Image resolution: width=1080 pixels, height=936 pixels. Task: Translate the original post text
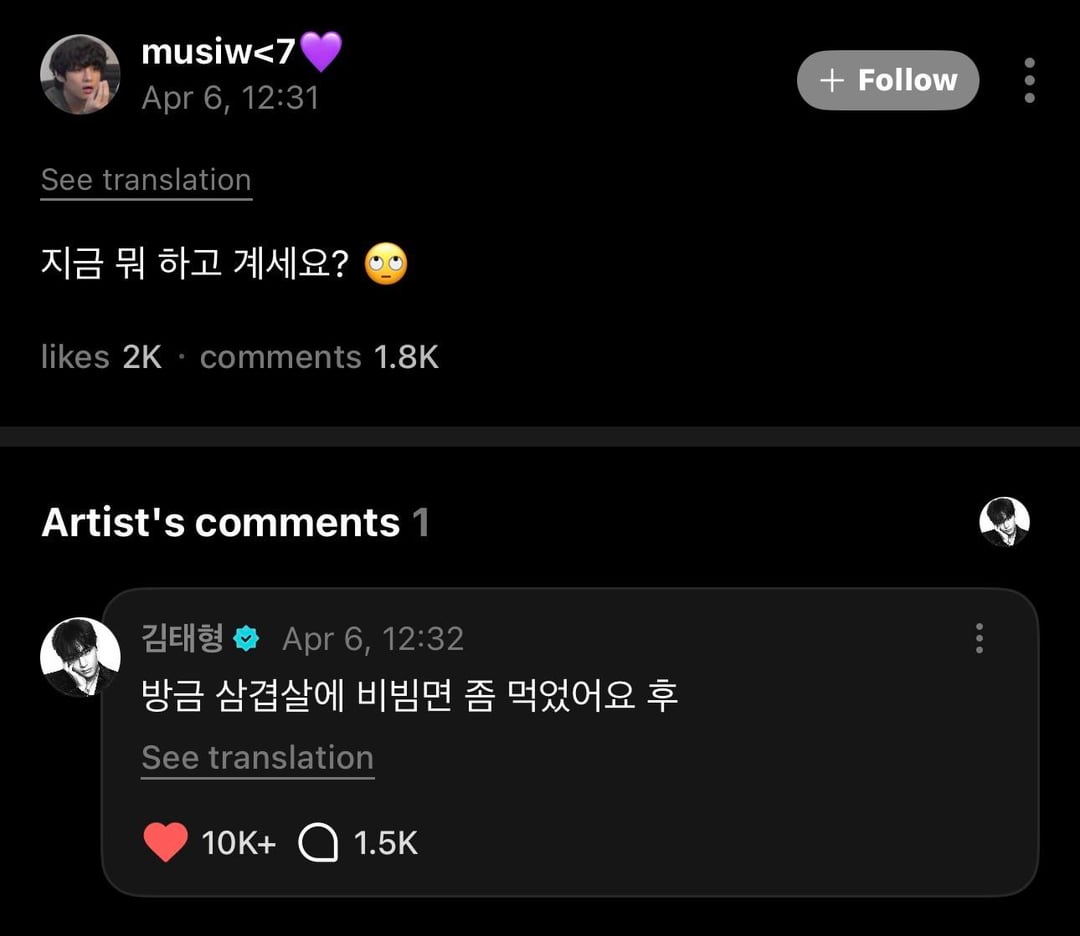tap(146, 180)
